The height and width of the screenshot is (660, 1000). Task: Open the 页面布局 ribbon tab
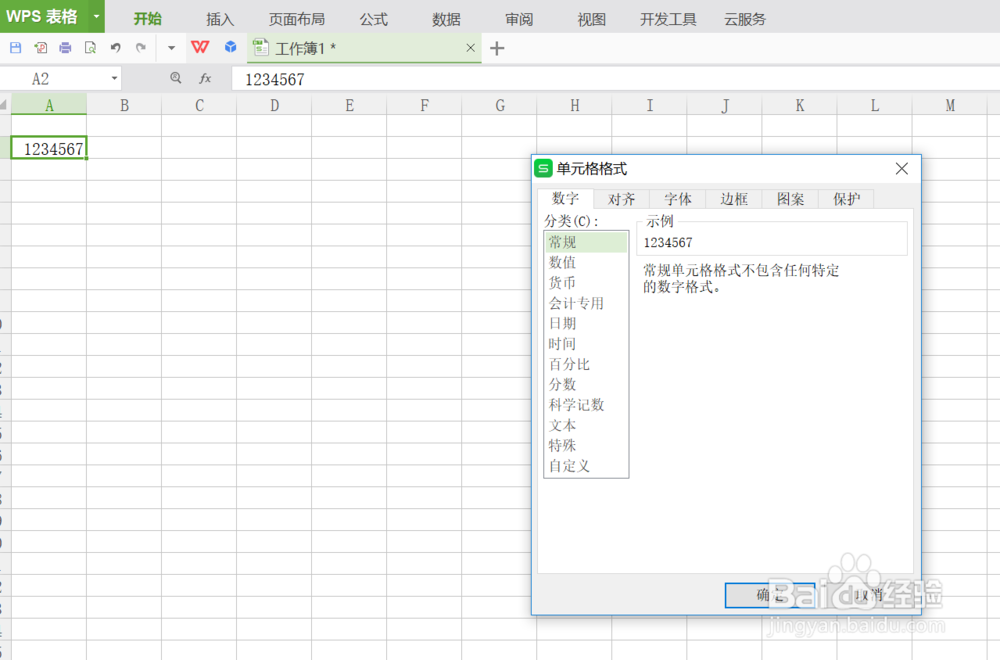pyautogui.click(x=297, y=19)
